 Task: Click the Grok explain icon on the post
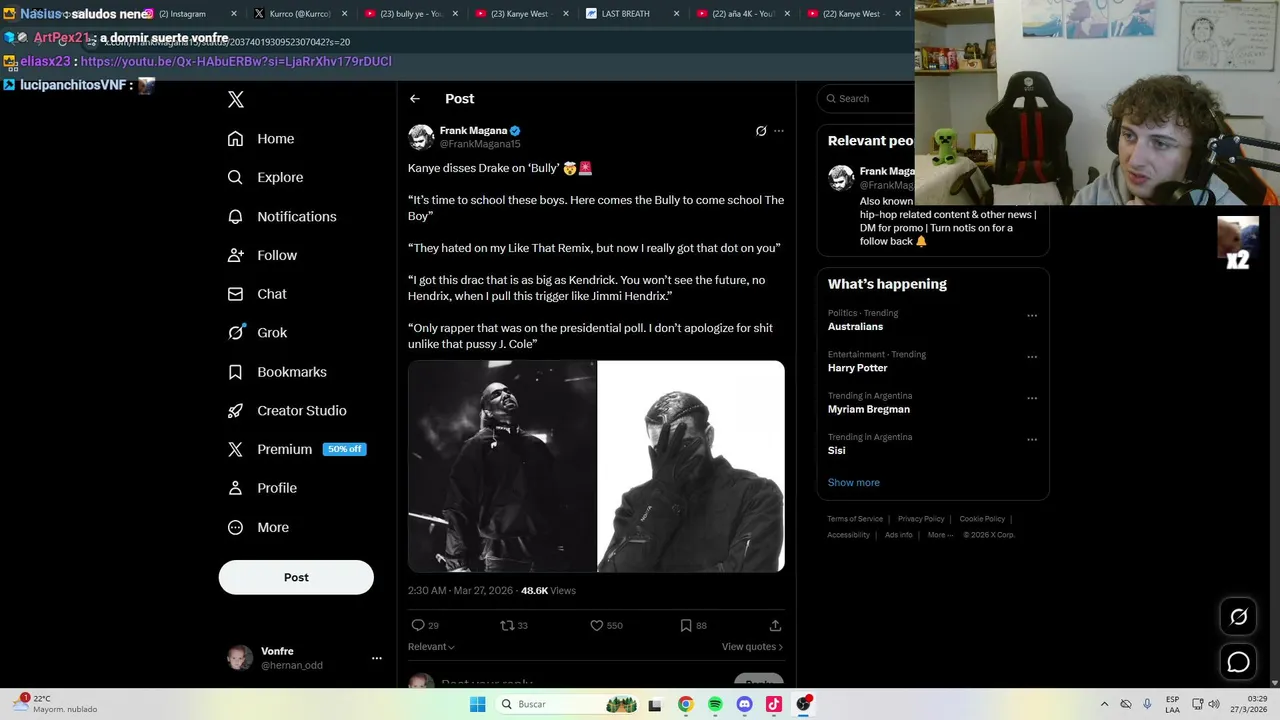[x=761, y=131]
